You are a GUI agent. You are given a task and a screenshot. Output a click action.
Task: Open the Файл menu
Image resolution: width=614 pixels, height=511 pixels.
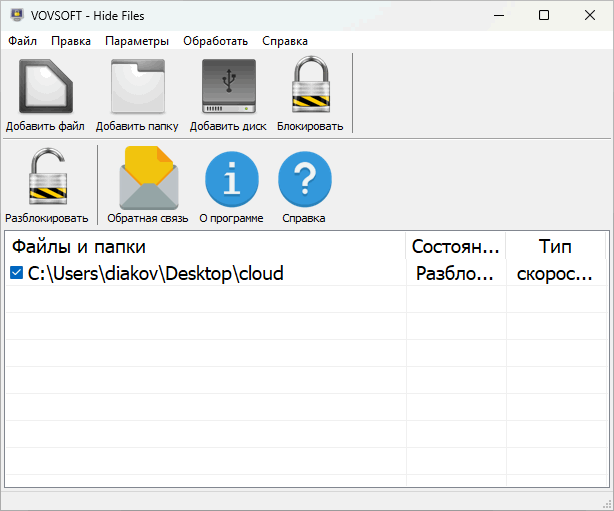click(22, 41)
